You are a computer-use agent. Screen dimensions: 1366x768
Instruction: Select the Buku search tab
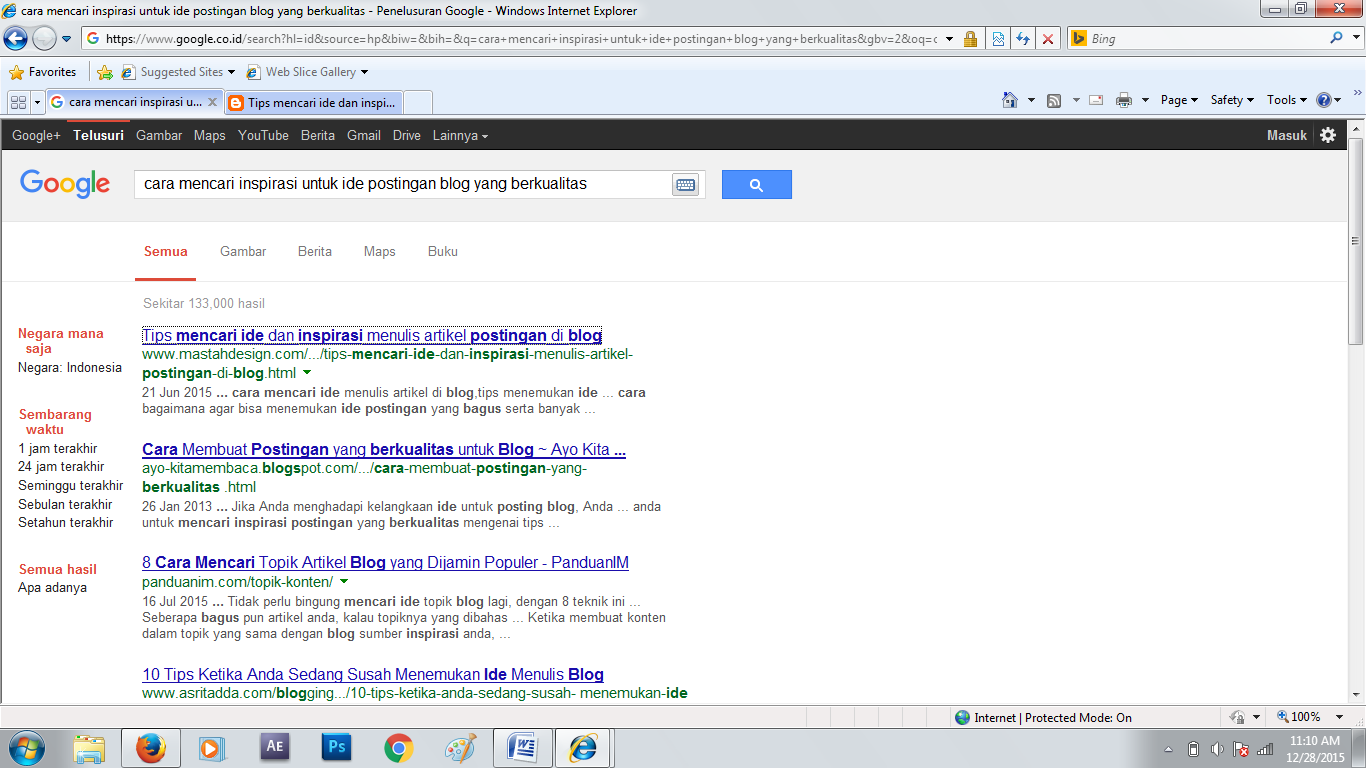click(443, 251)
